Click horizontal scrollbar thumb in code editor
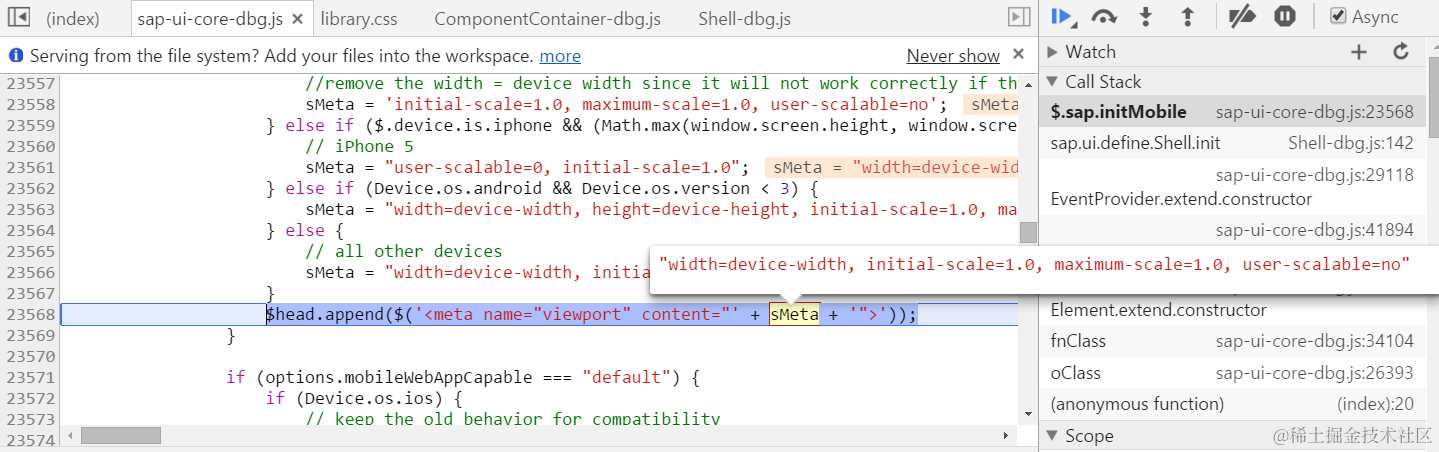This screenshot has width=1439, height=452. point(121,436)
